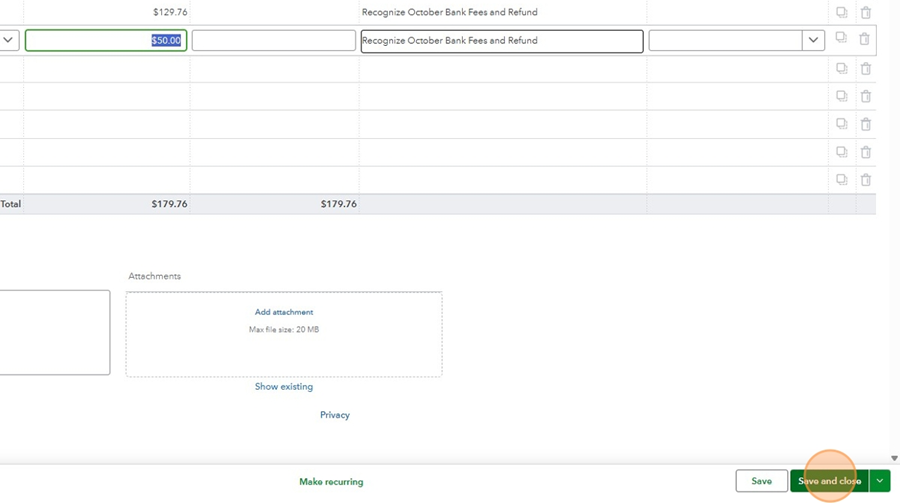Image resolution: width=900 pixels, height=503 pixels.
Task: Click trash icon on first empty row below $50.00 line
Action: coord(866,69)
